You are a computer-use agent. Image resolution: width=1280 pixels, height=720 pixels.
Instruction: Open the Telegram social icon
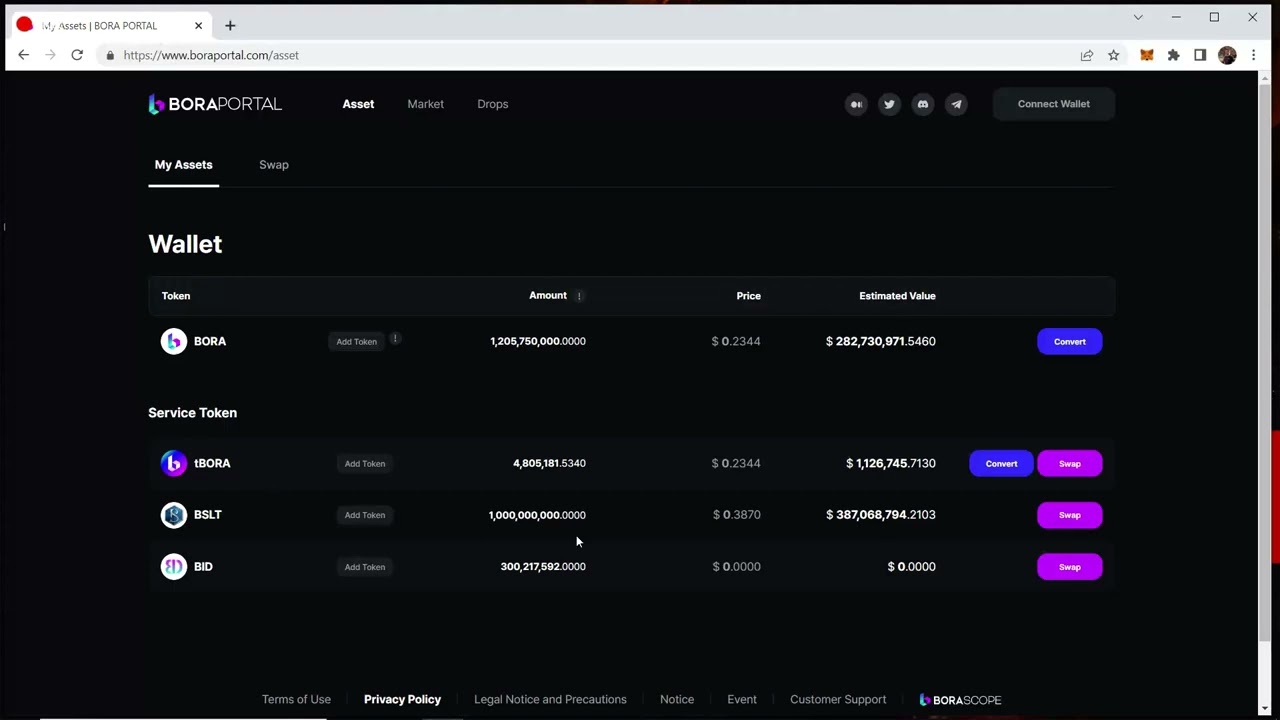[x=956, y=104]
